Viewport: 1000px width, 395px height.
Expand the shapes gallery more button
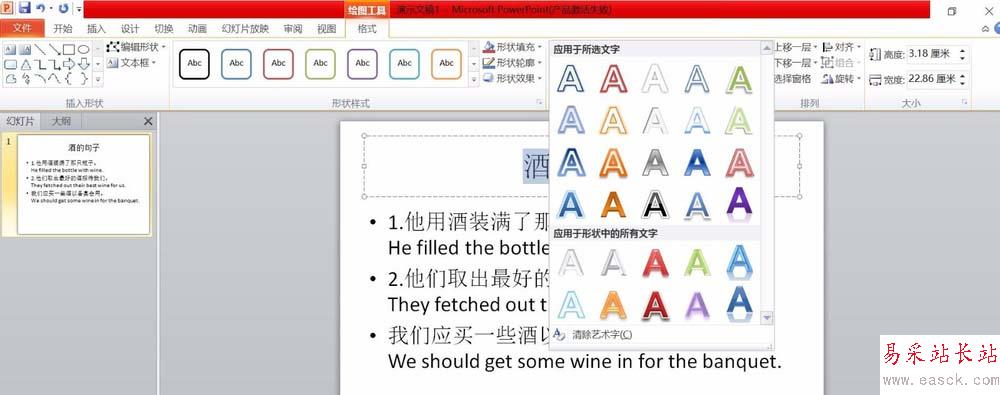[x=98, y=79]
